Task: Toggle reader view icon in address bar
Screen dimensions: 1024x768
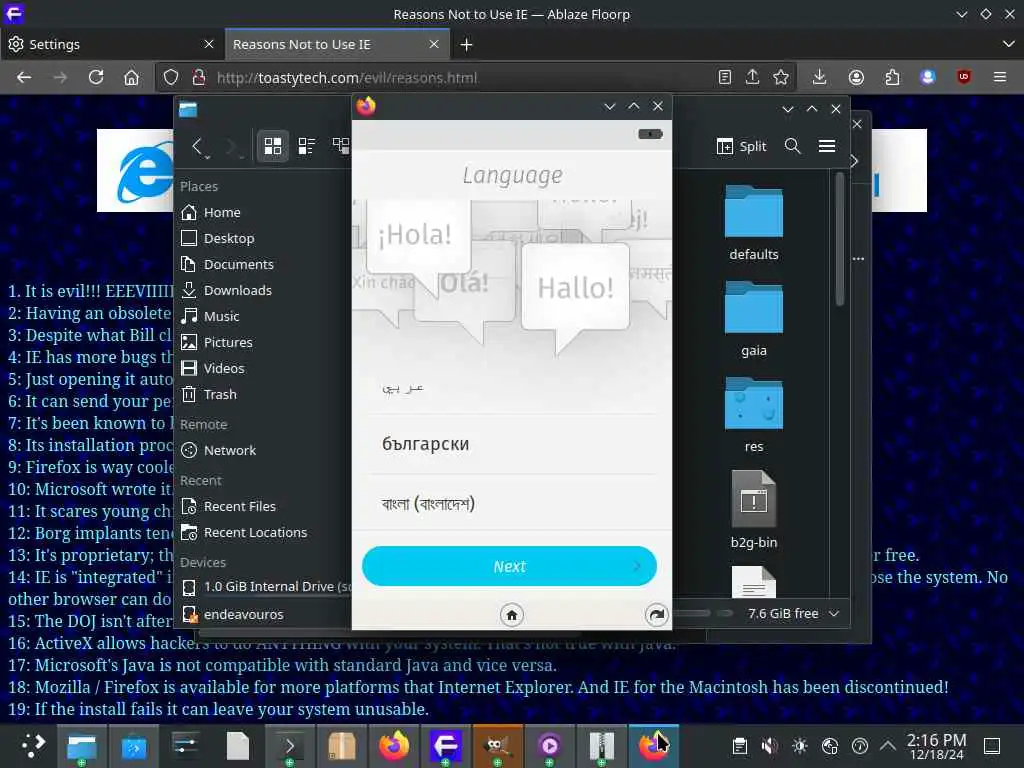Action: (x=724, y=78)
